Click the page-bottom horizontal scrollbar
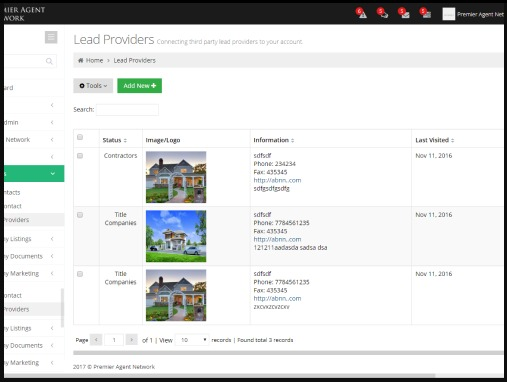The width and height of the screenshot is (507, 382). 220,375
